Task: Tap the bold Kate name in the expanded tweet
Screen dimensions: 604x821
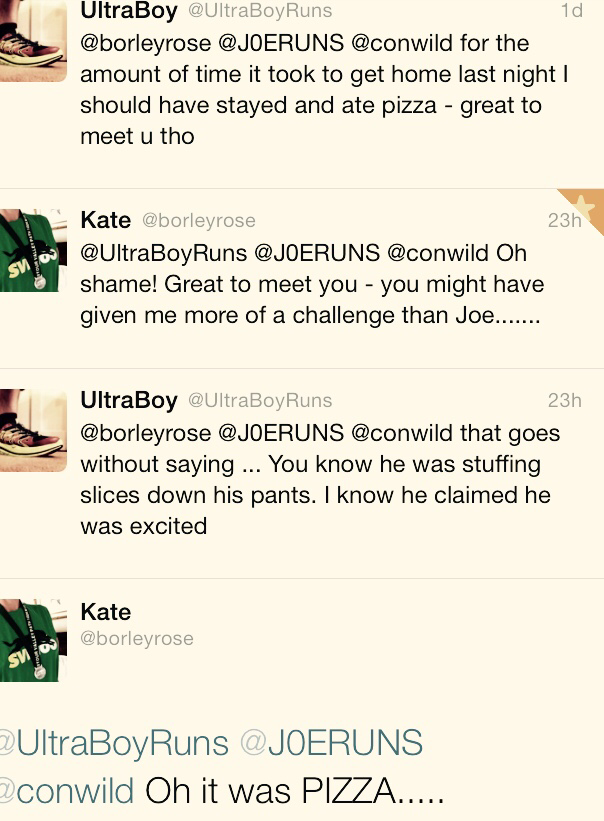Action: coord(105,611)
